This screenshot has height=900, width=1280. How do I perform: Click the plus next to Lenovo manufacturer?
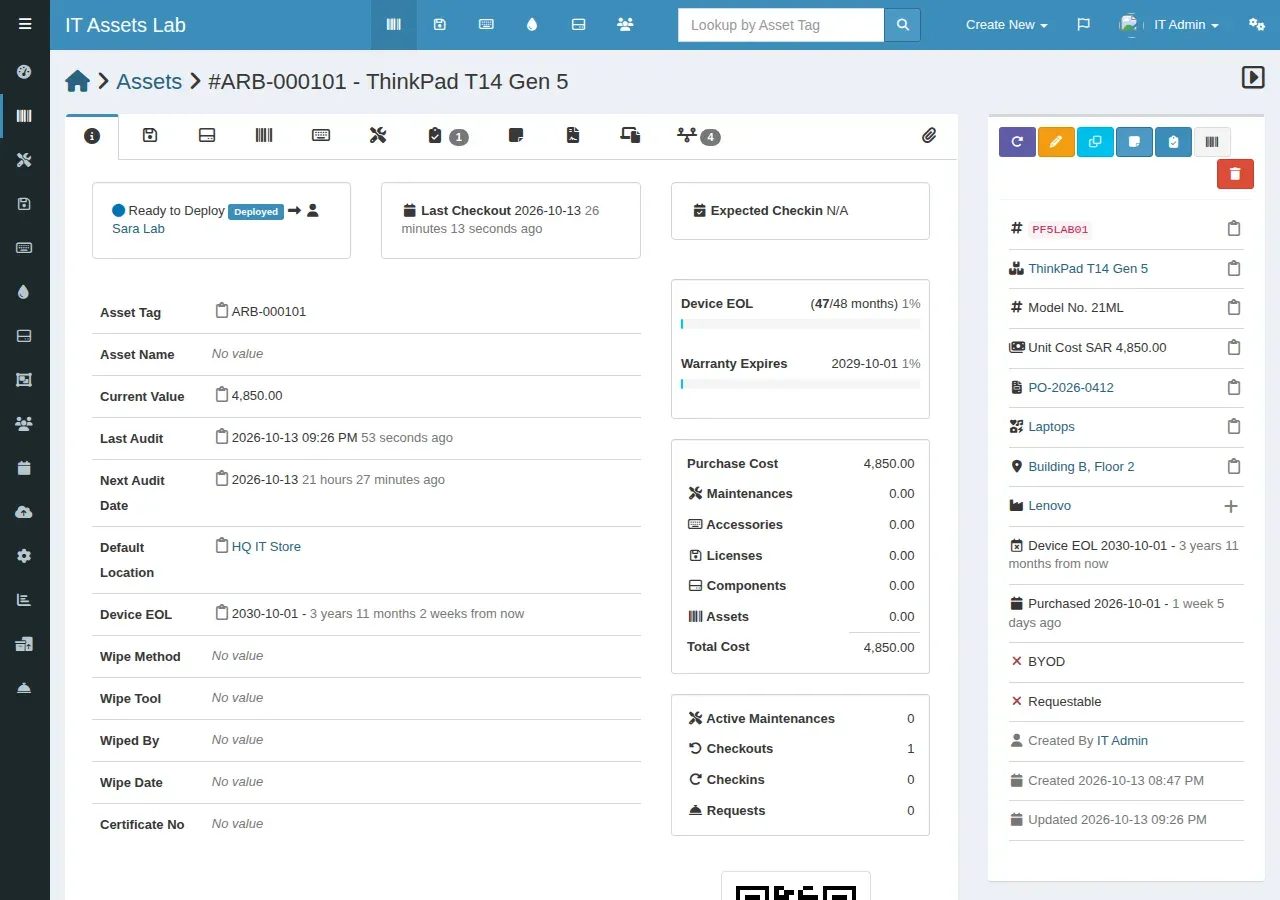[x=1231, y=506]
